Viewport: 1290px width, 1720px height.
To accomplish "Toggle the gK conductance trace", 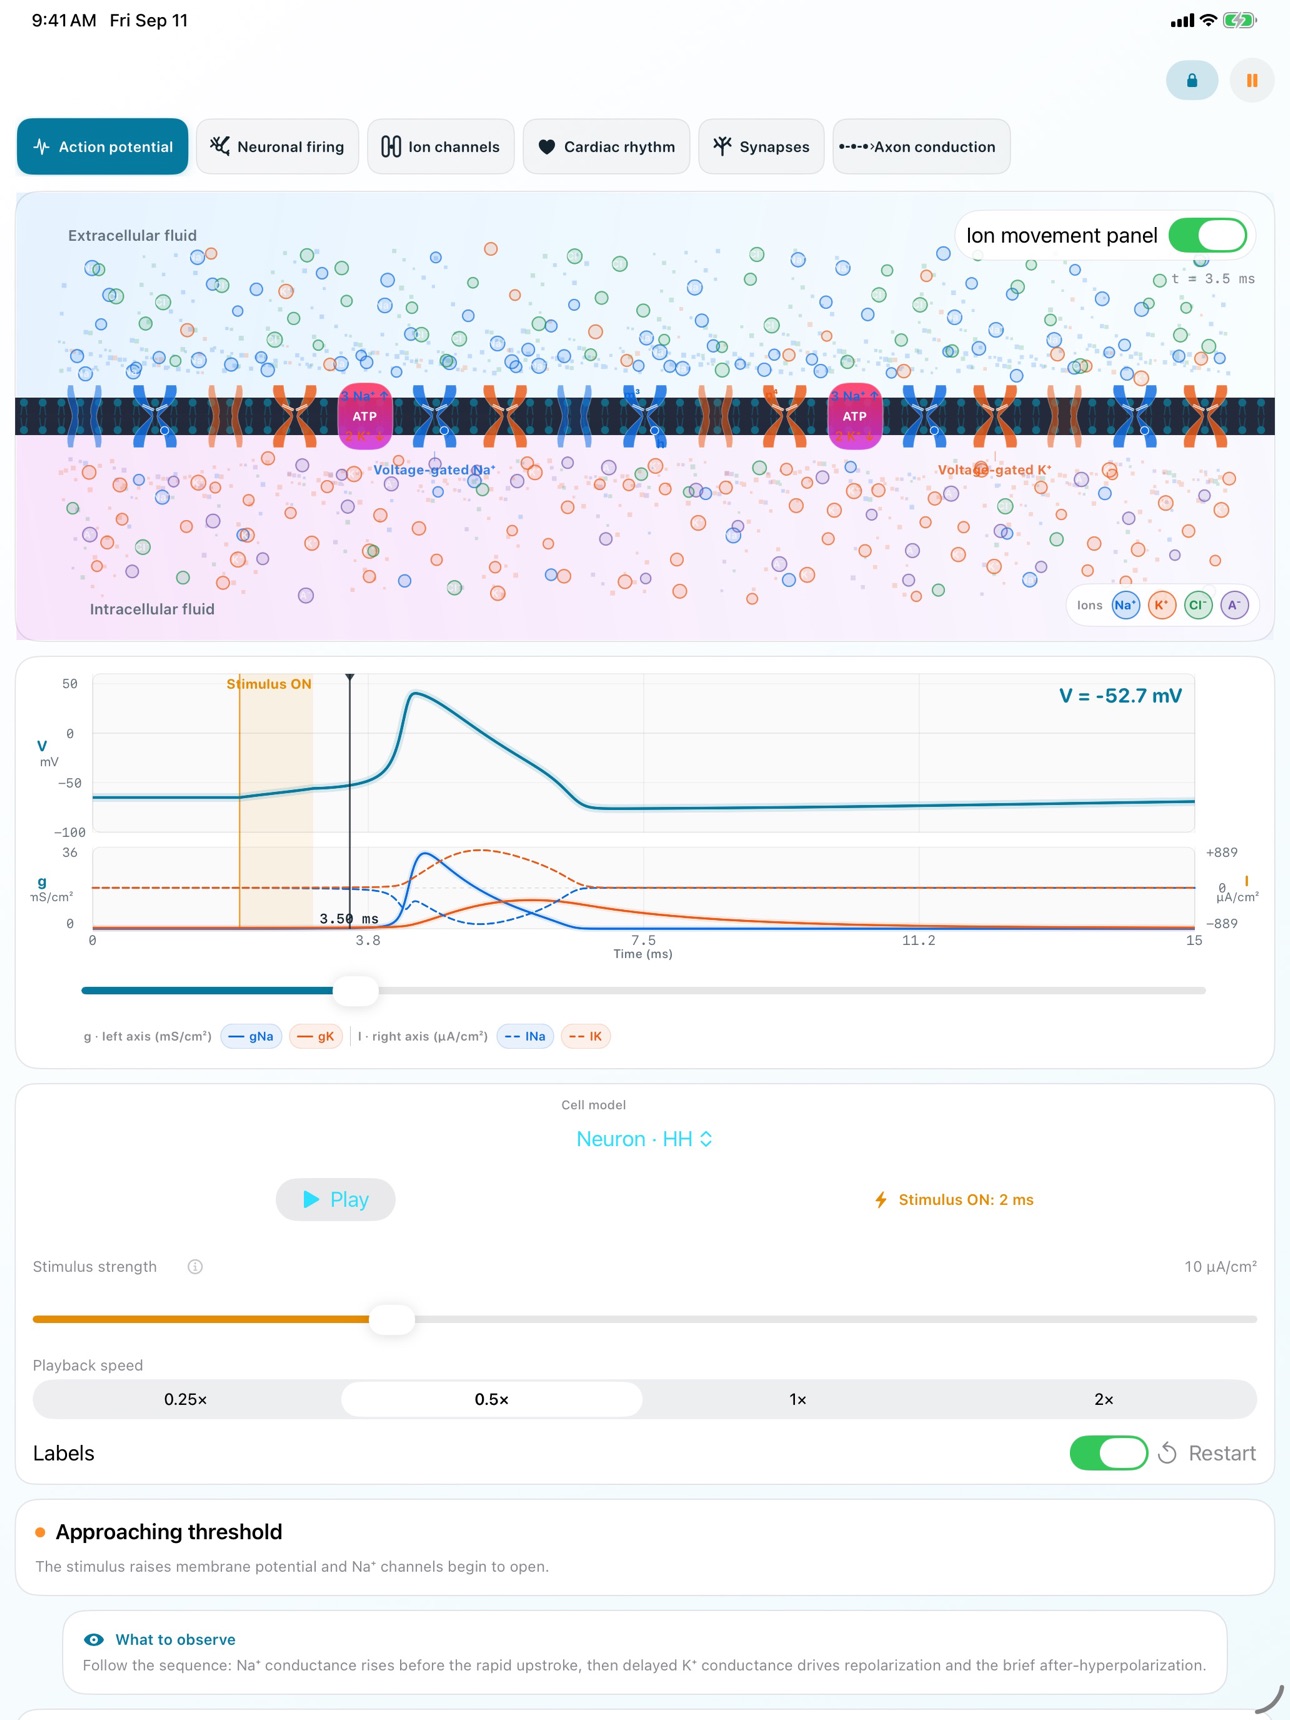I will (316, 1037).
